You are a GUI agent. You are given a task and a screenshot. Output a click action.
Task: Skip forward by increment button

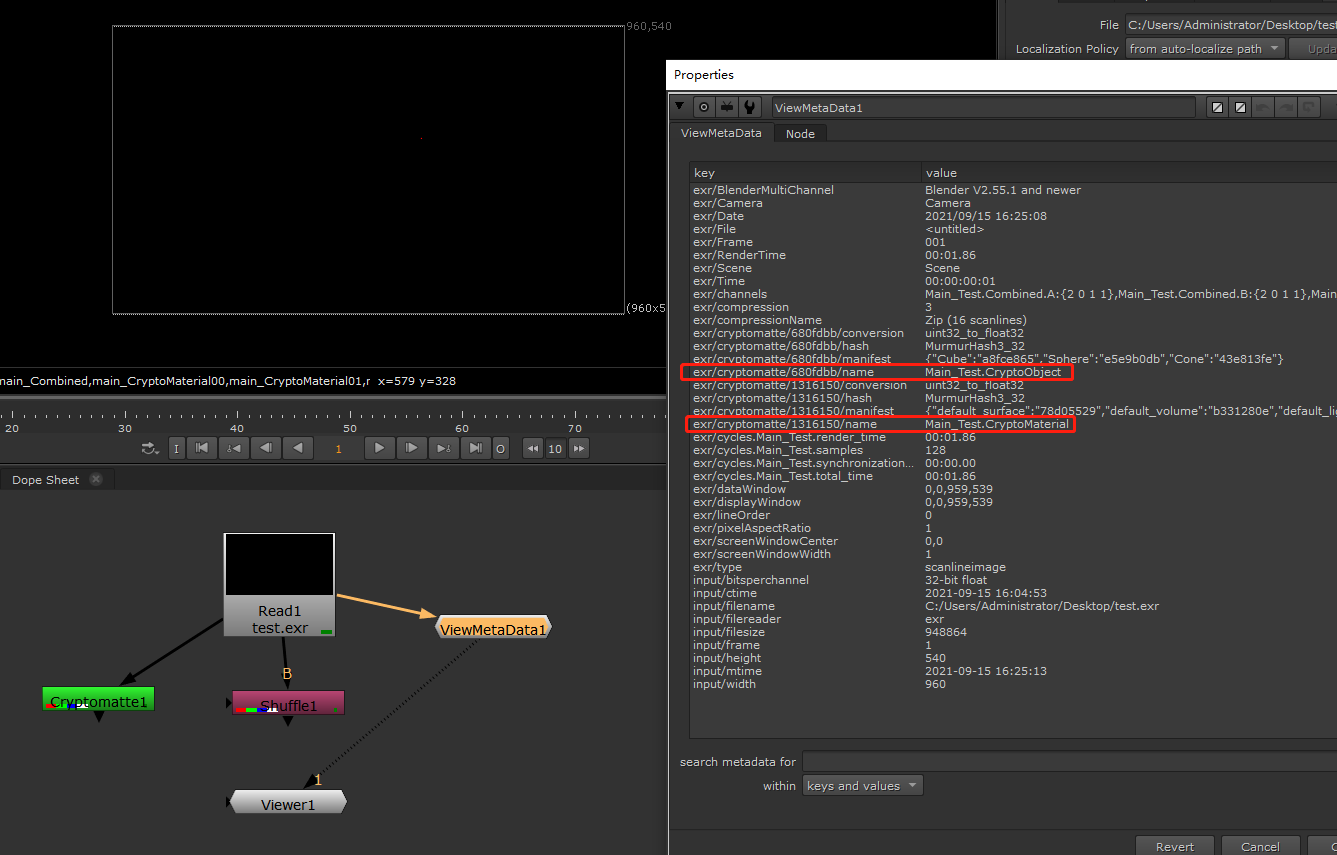pyautogui.click(x=579, y=449)
